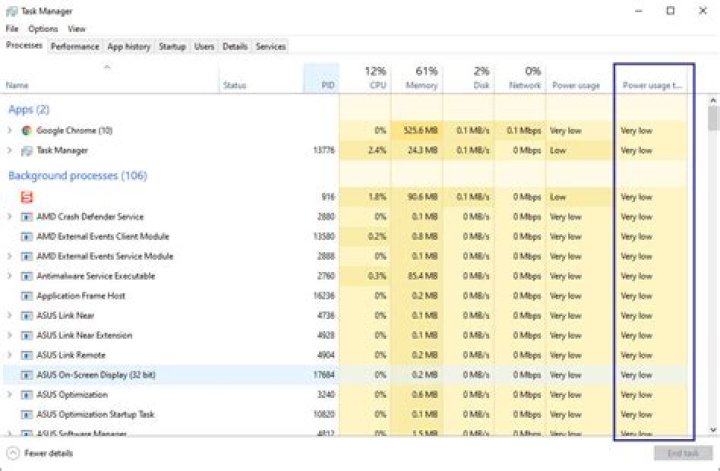Click the End task button

(683, 453)
